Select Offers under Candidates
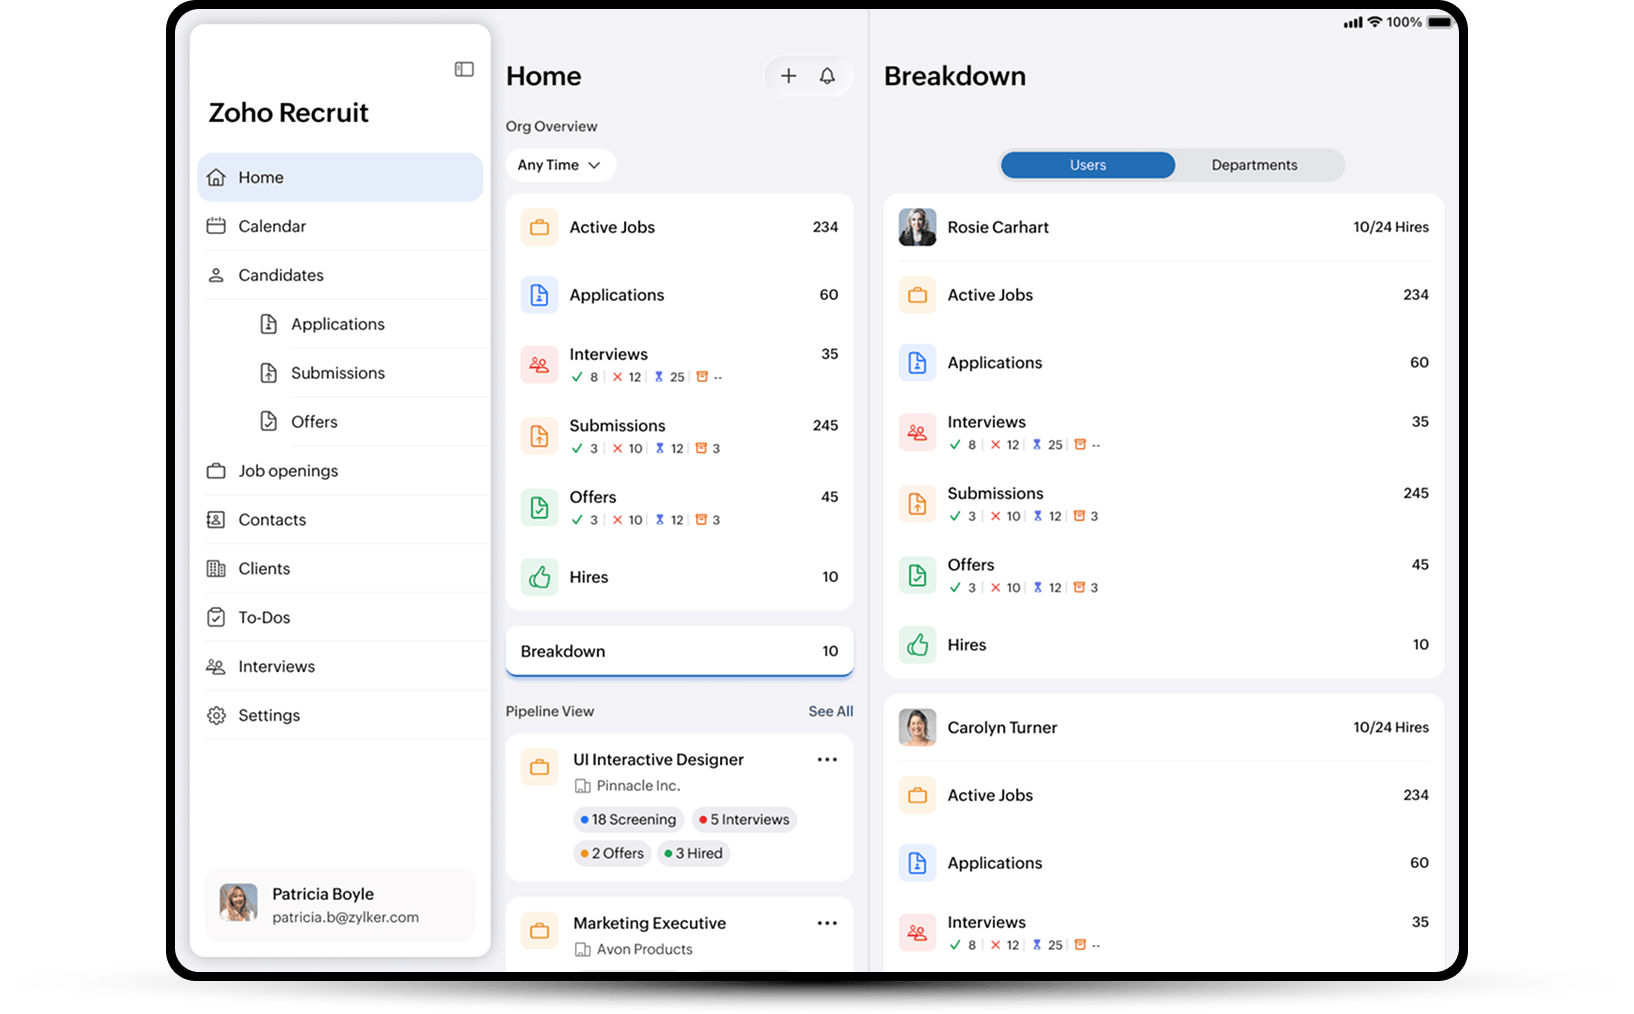This screenshot has width=1634, height=1014. [x=313, y=421]
